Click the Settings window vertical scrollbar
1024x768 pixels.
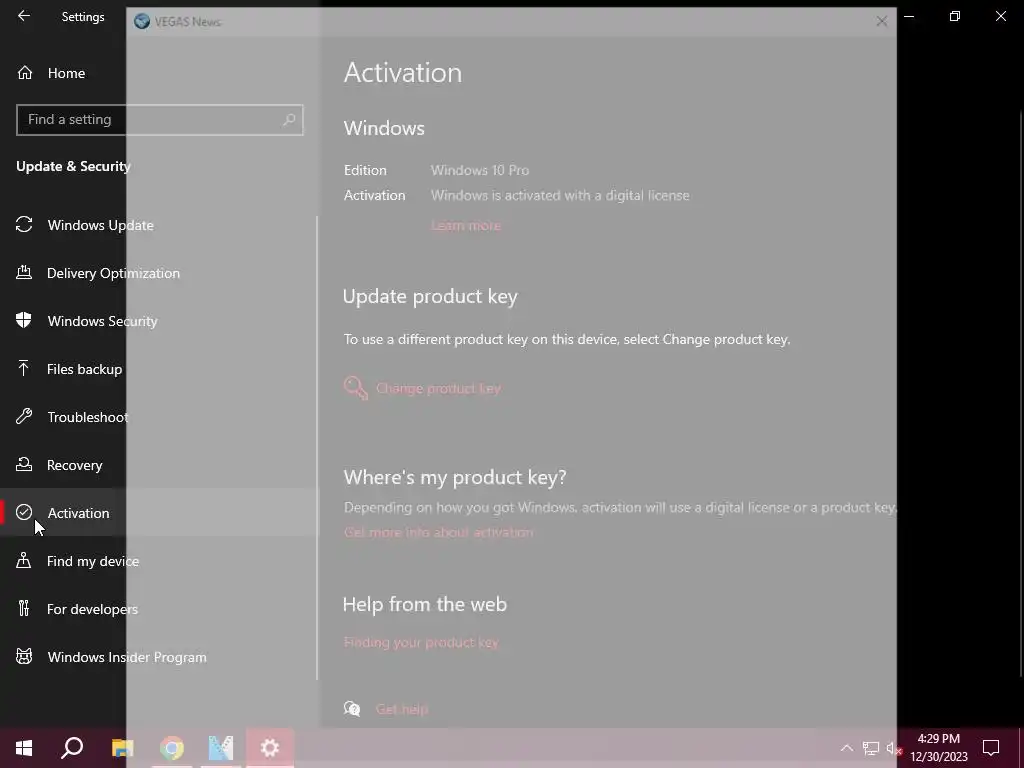click(x=1020, y=392)
